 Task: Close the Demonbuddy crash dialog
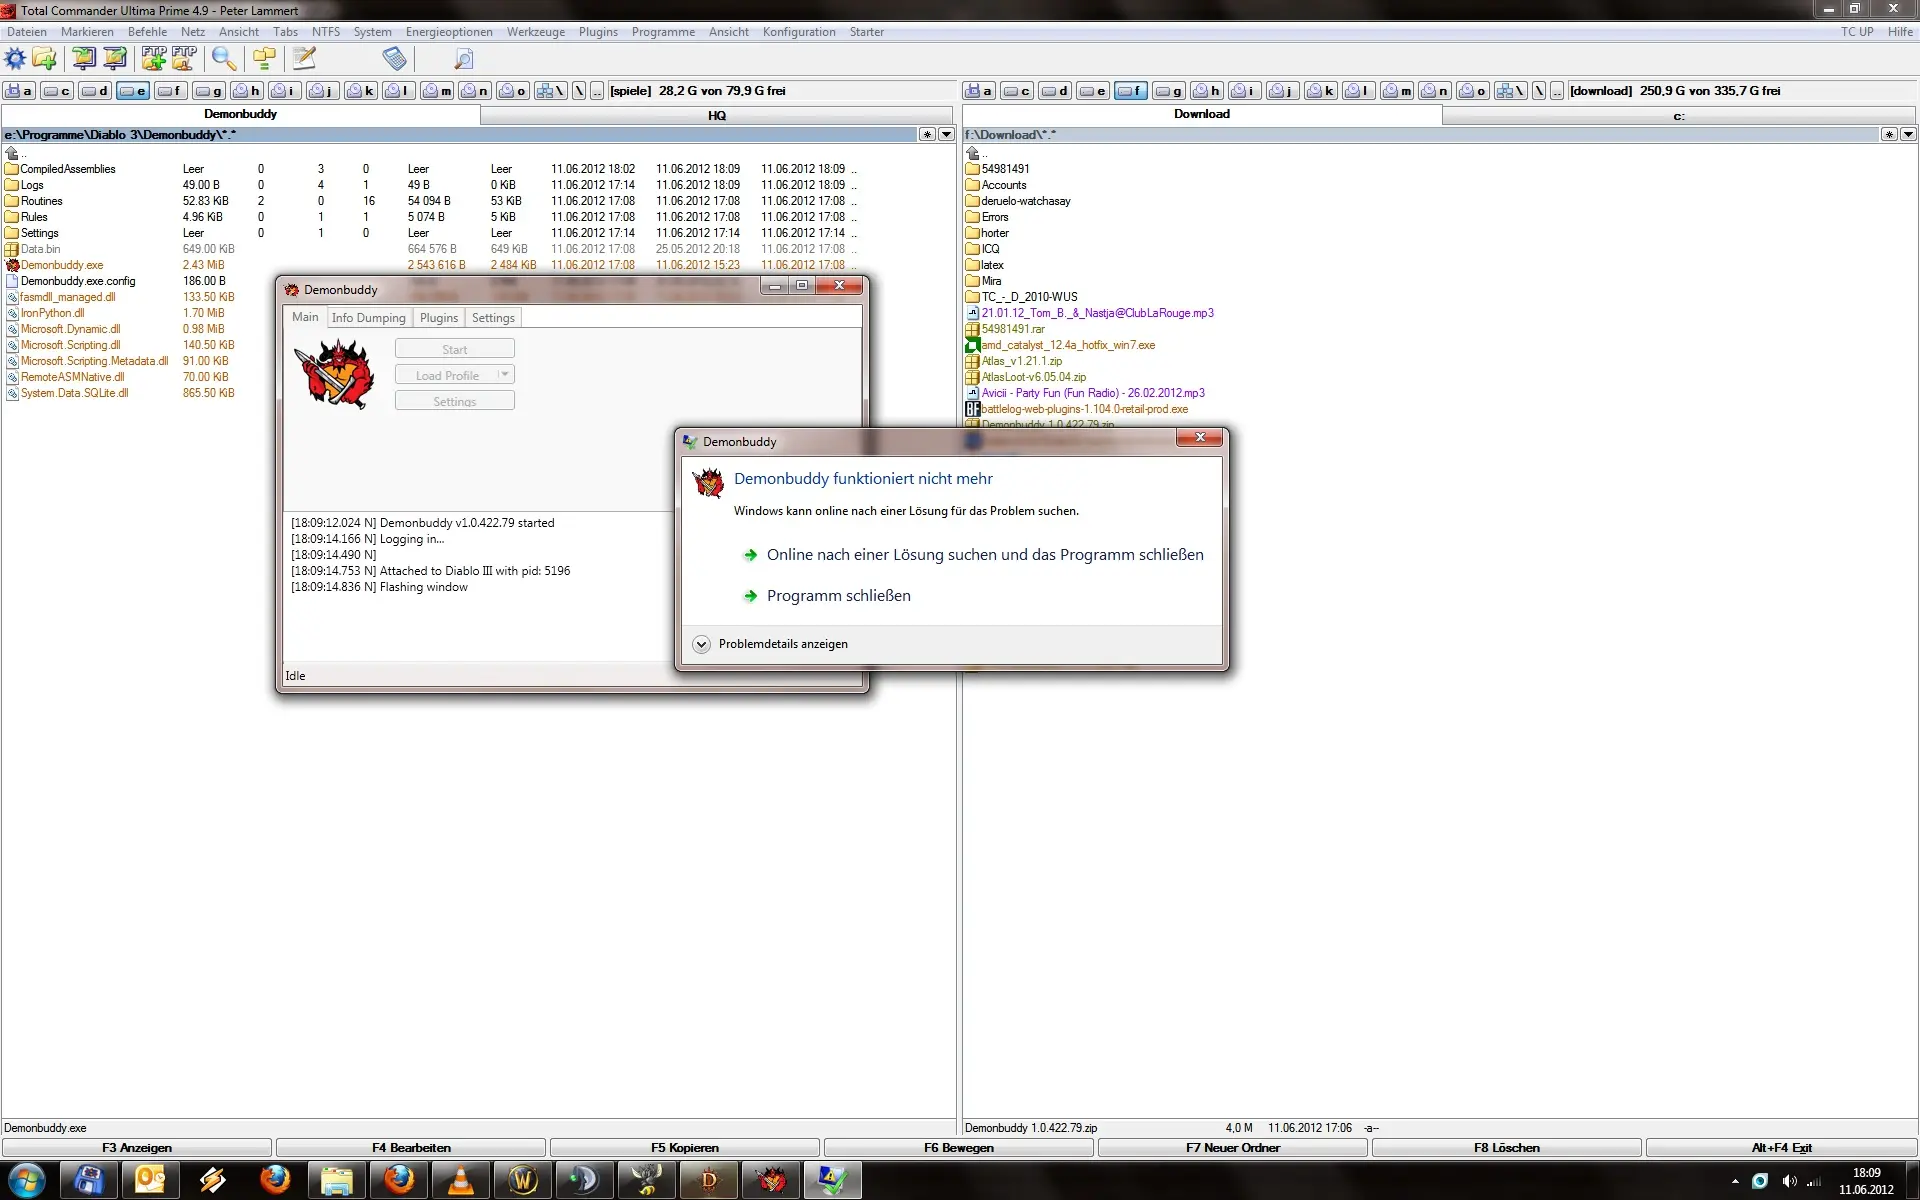[x=1200, y=438]
